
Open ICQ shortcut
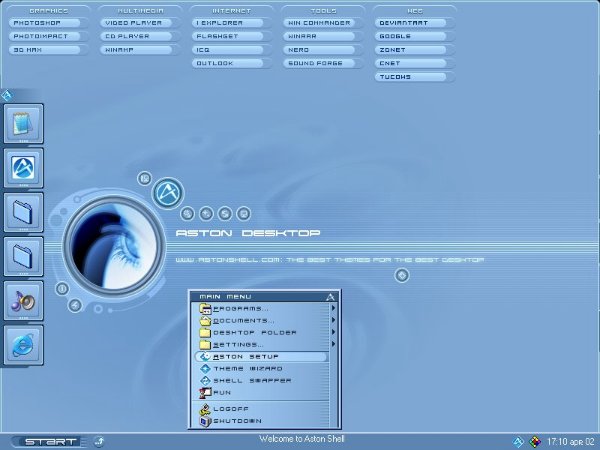(228, 50)
